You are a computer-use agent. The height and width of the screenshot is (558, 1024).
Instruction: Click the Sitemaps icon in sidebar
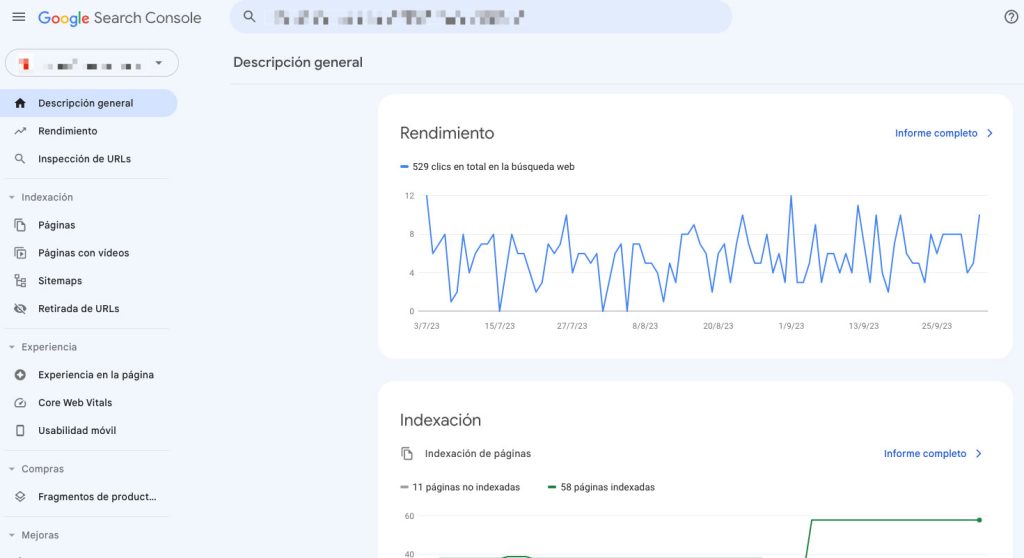20,281
